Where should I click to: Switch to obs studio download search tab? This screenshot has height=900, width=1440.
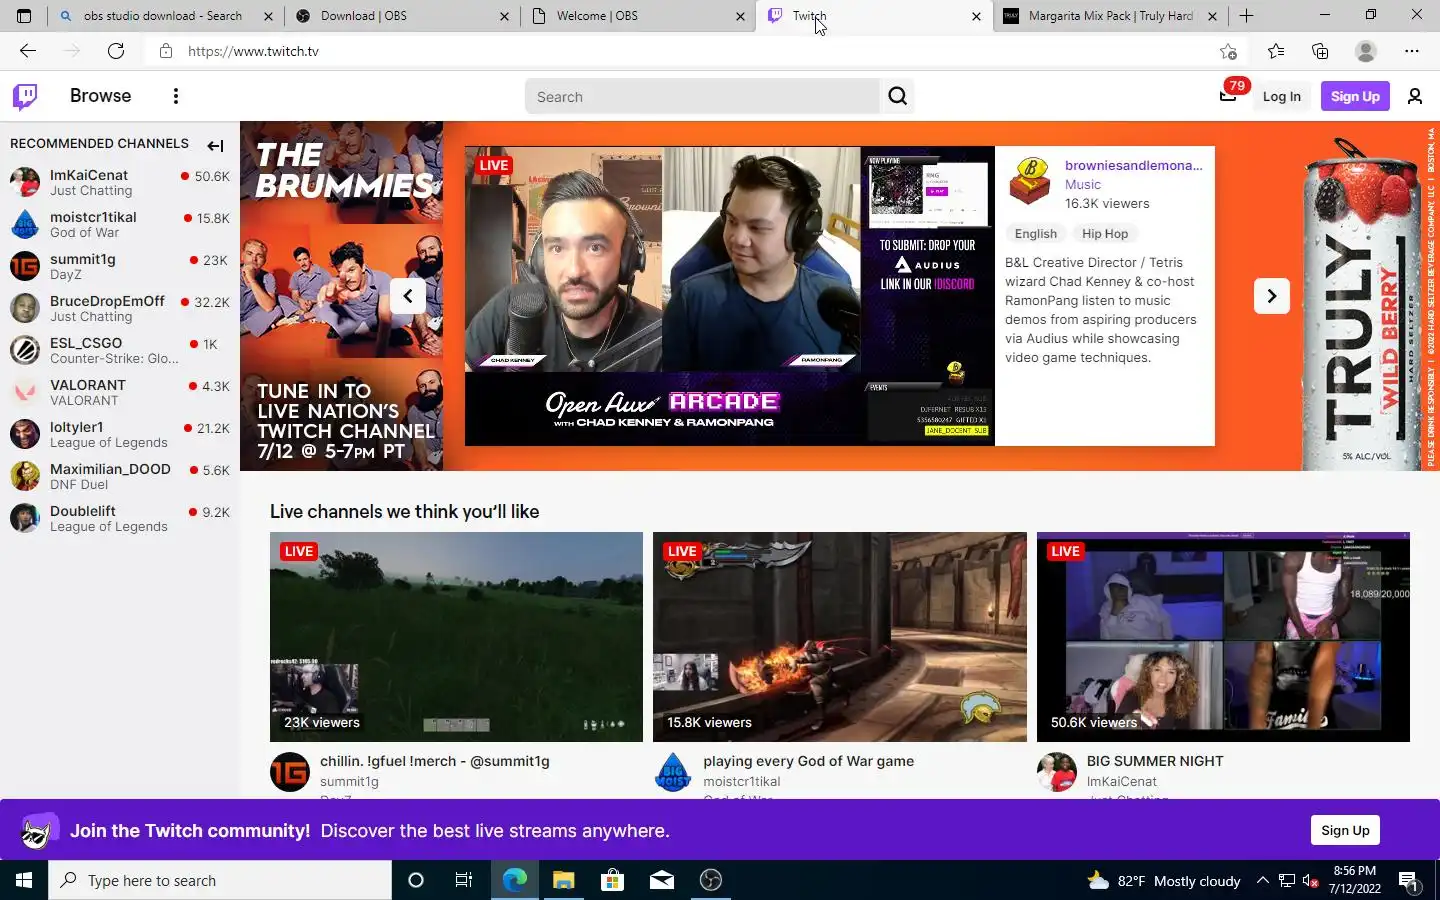pyautogui.click(x=163, y=16)
